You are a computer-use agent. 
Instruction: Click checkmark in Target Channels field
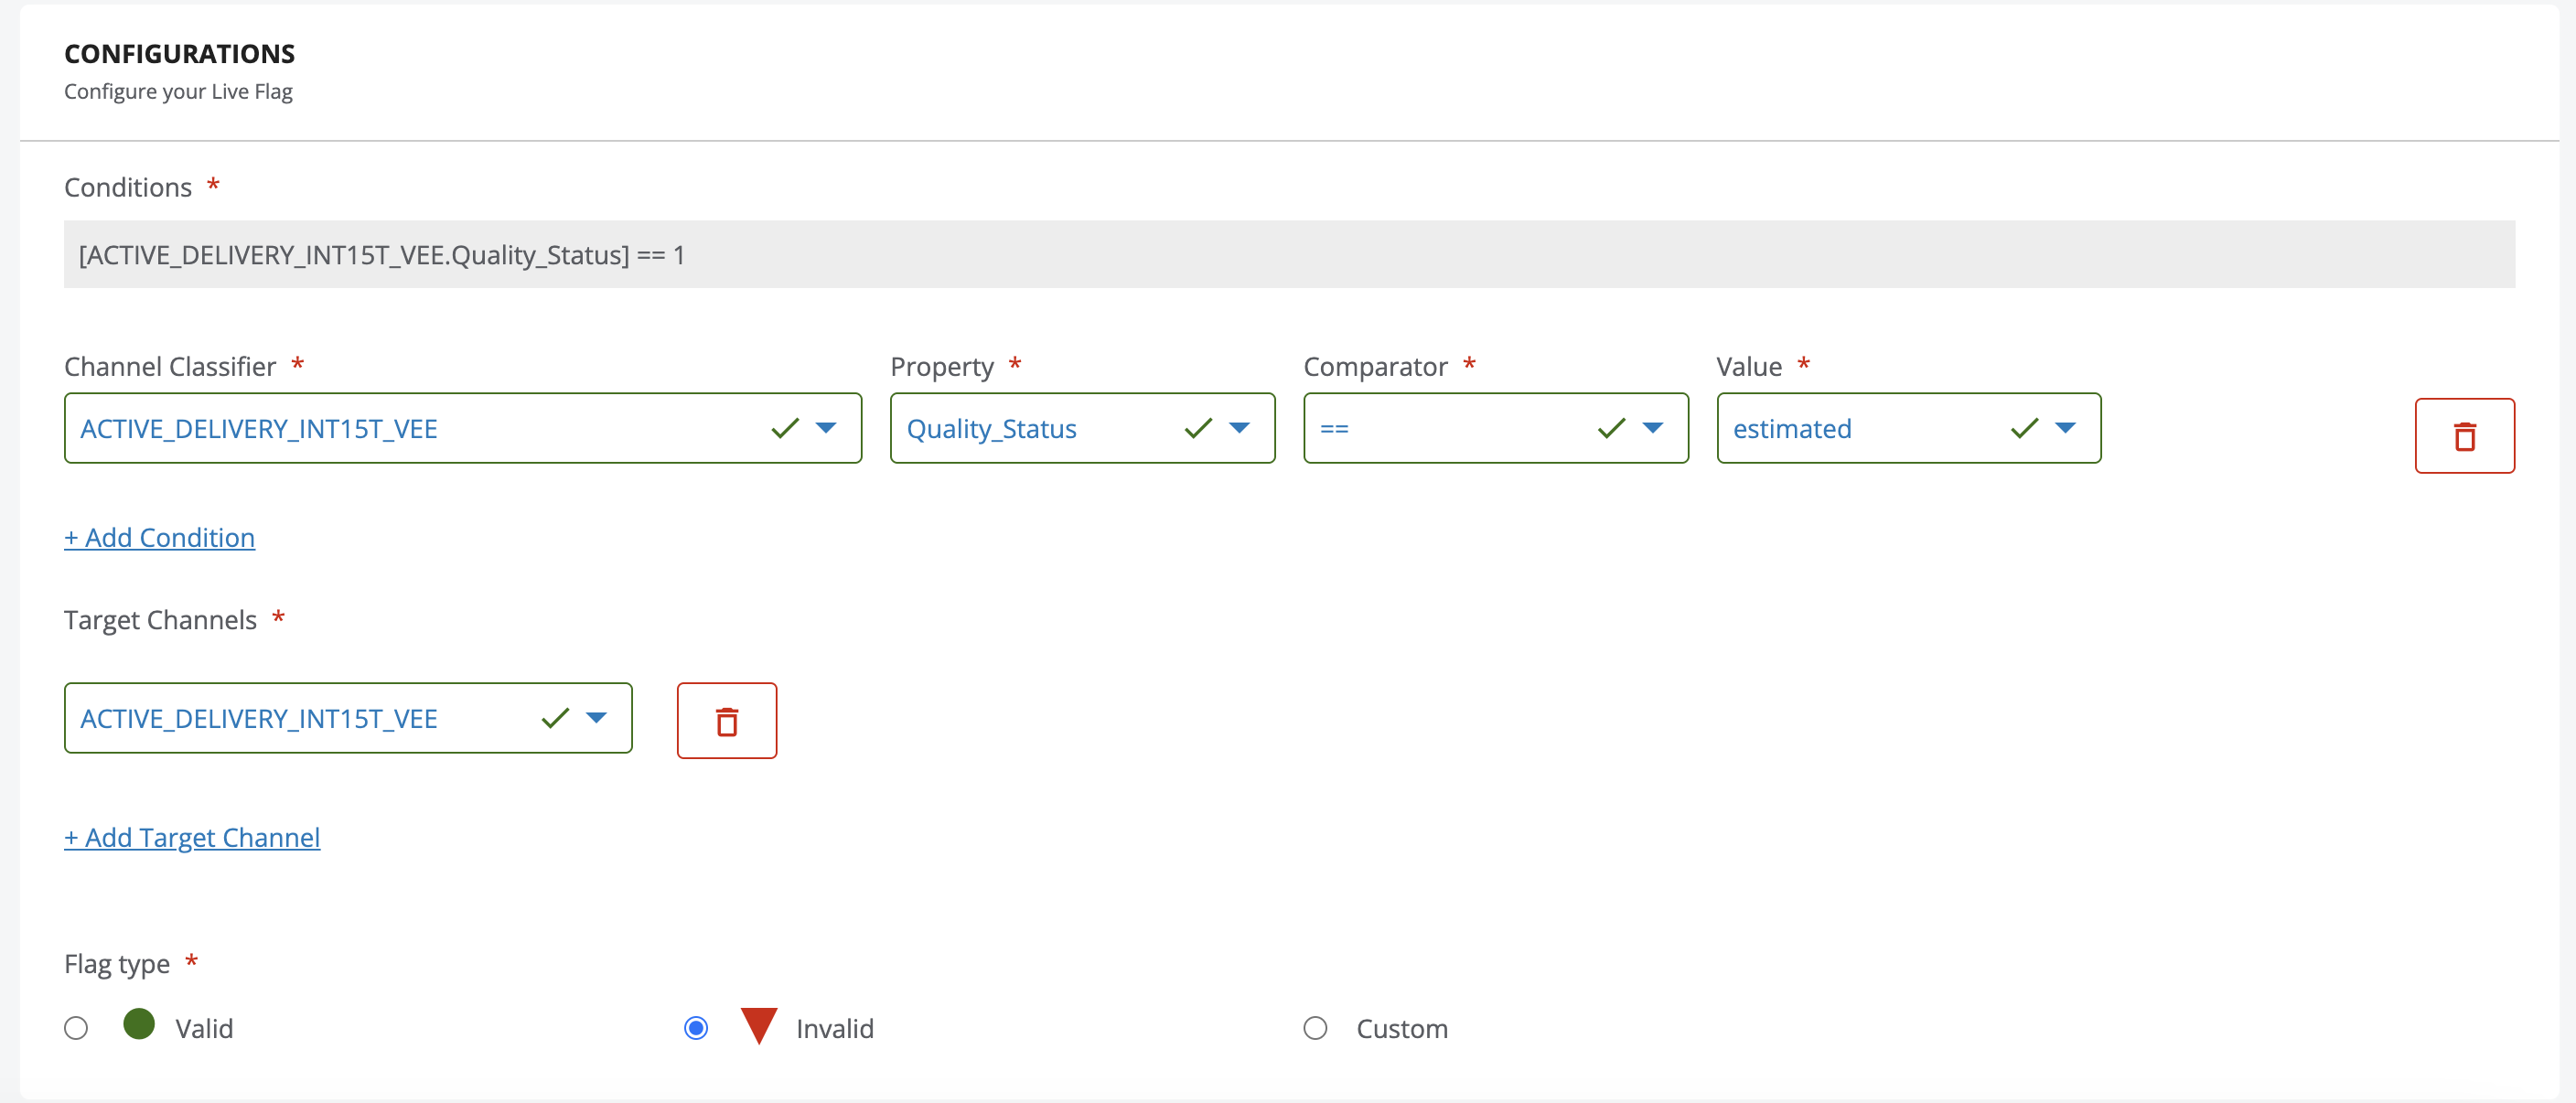[x=555, y=718]
